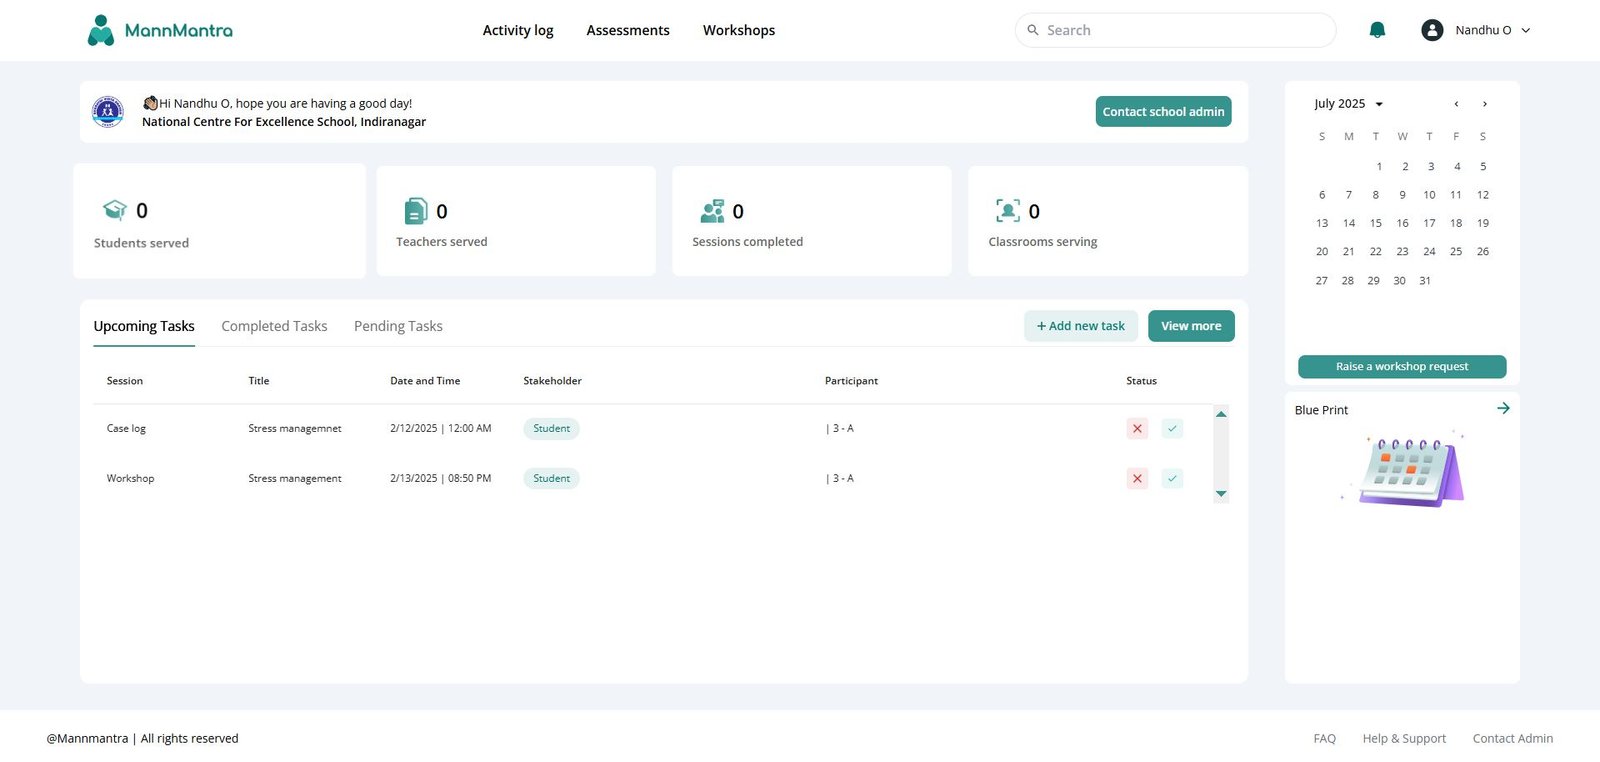
Task: Open Blue Print with the arrow icon
Action: tap(1503, 408)
